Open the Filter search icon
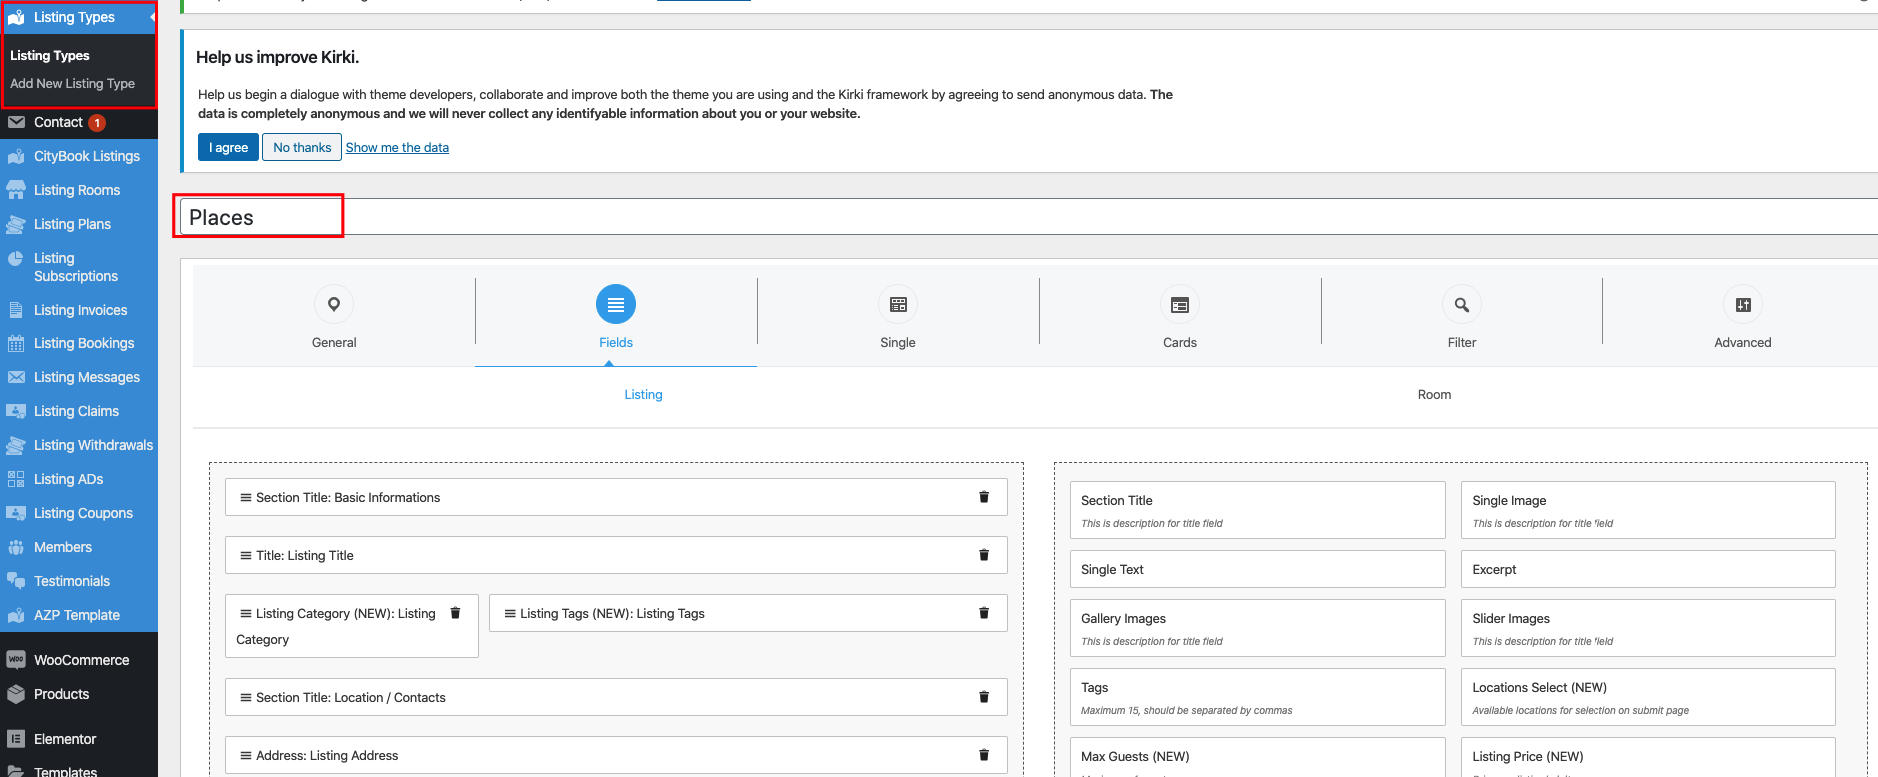The height and width of the screenshot is (777, 1878). point(1462,304)
